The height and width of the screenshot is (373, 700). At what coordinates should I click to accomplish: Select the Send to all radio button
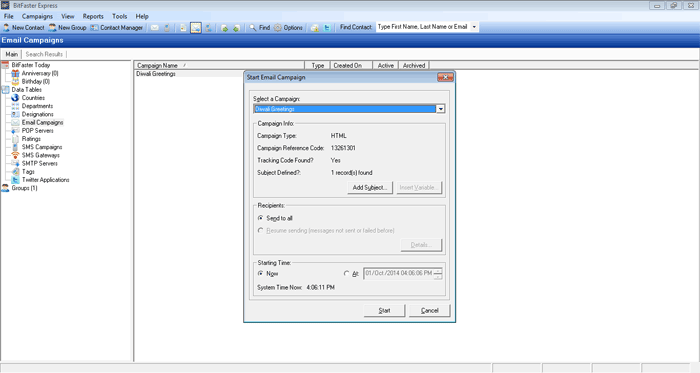(x=261, y=218)
